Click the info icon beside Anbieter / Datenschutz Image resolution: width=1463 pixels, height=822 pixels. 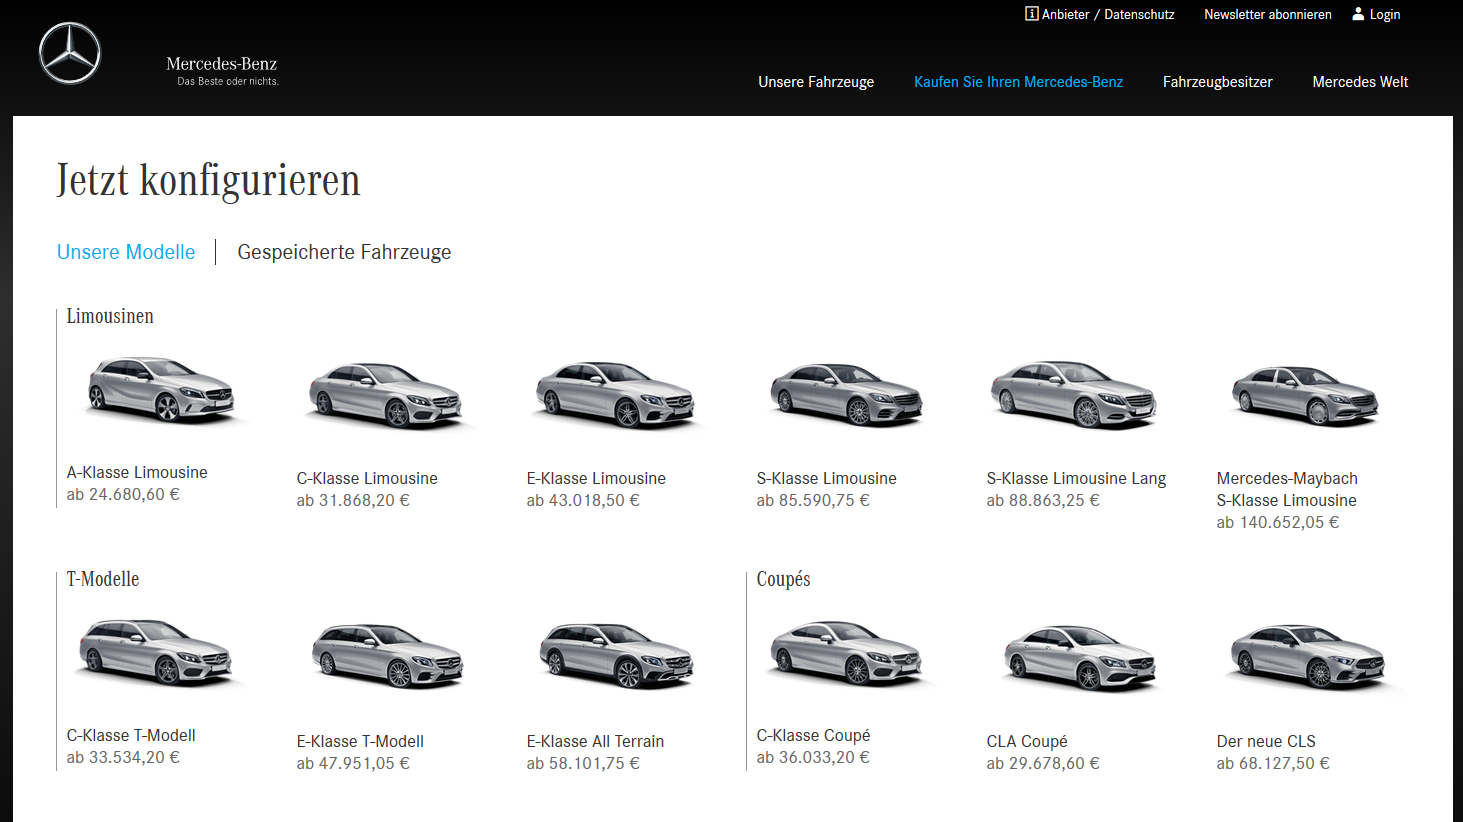(1031, 14)
